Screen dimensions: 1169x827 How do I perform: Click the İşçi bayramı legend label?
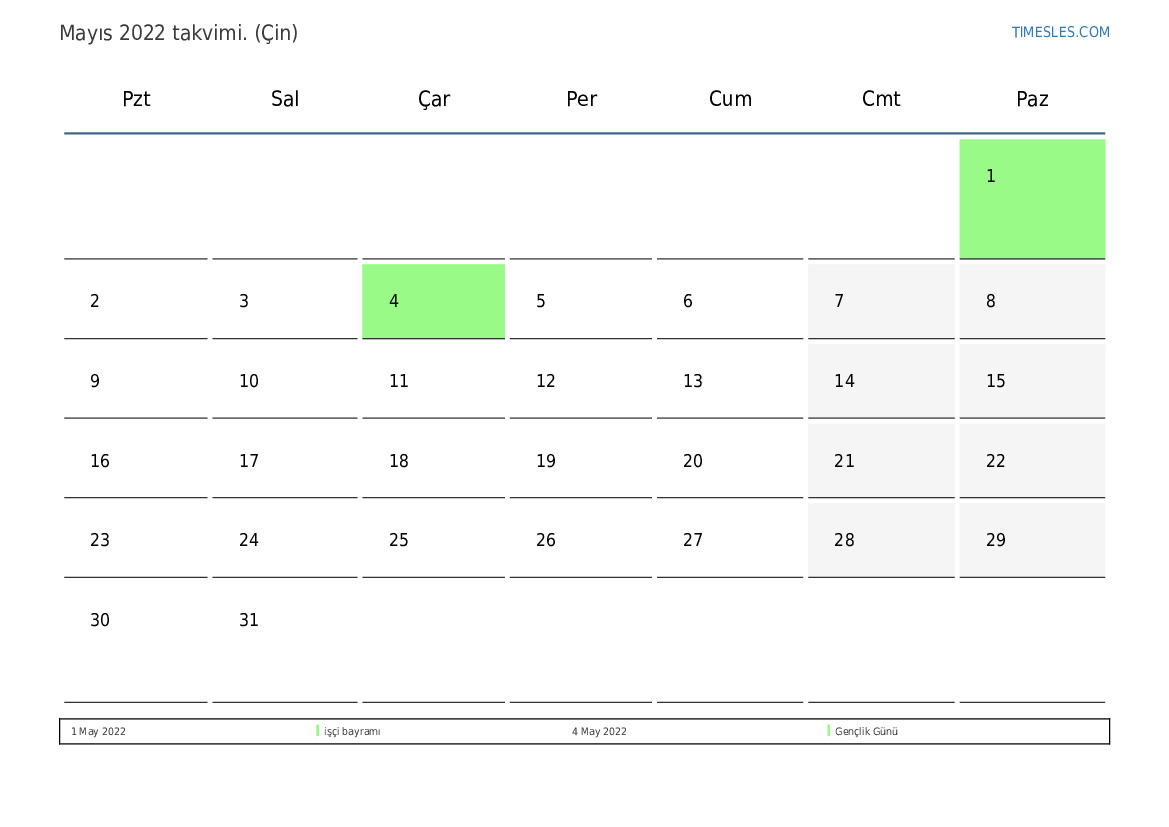pyautogui.click(x=352, y=732)
